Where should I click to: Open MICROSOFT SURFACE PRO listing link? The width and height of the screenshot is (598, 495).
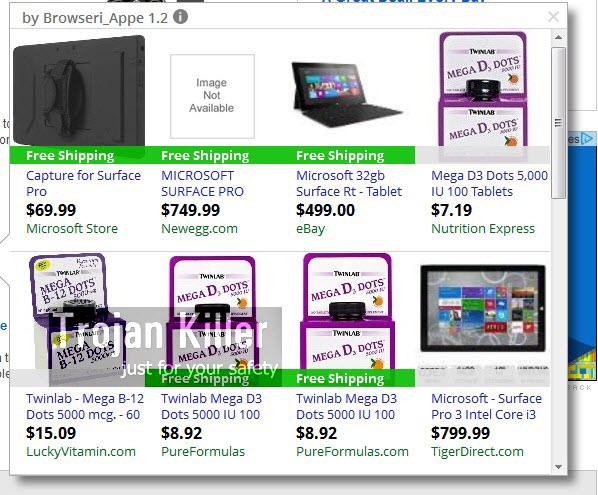[202, 183]
